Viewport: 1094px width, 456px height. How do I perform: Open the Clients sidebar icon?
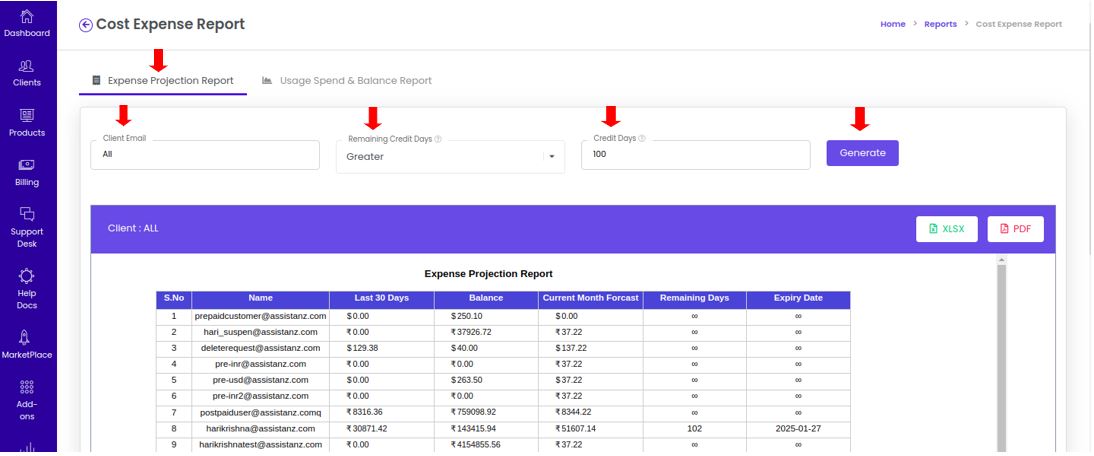(27, 66)
